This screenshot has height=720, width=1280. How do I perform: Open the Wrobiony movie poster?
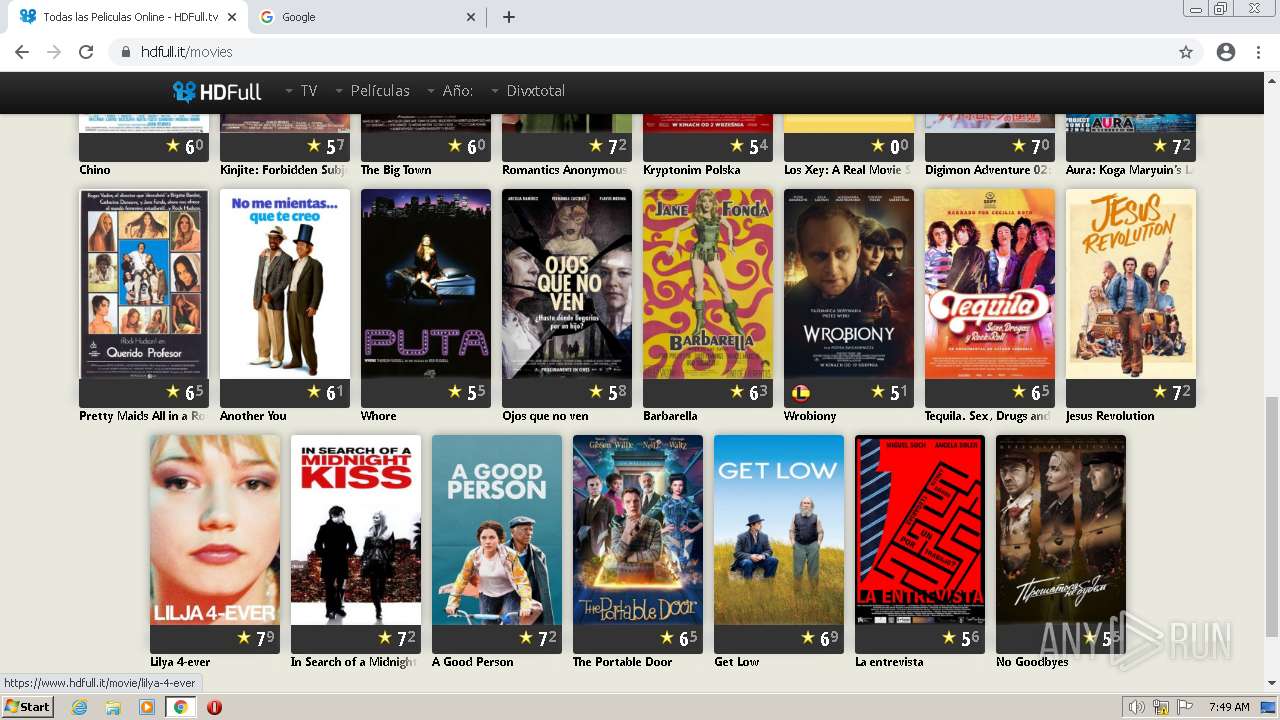click(x=849, y=284)
